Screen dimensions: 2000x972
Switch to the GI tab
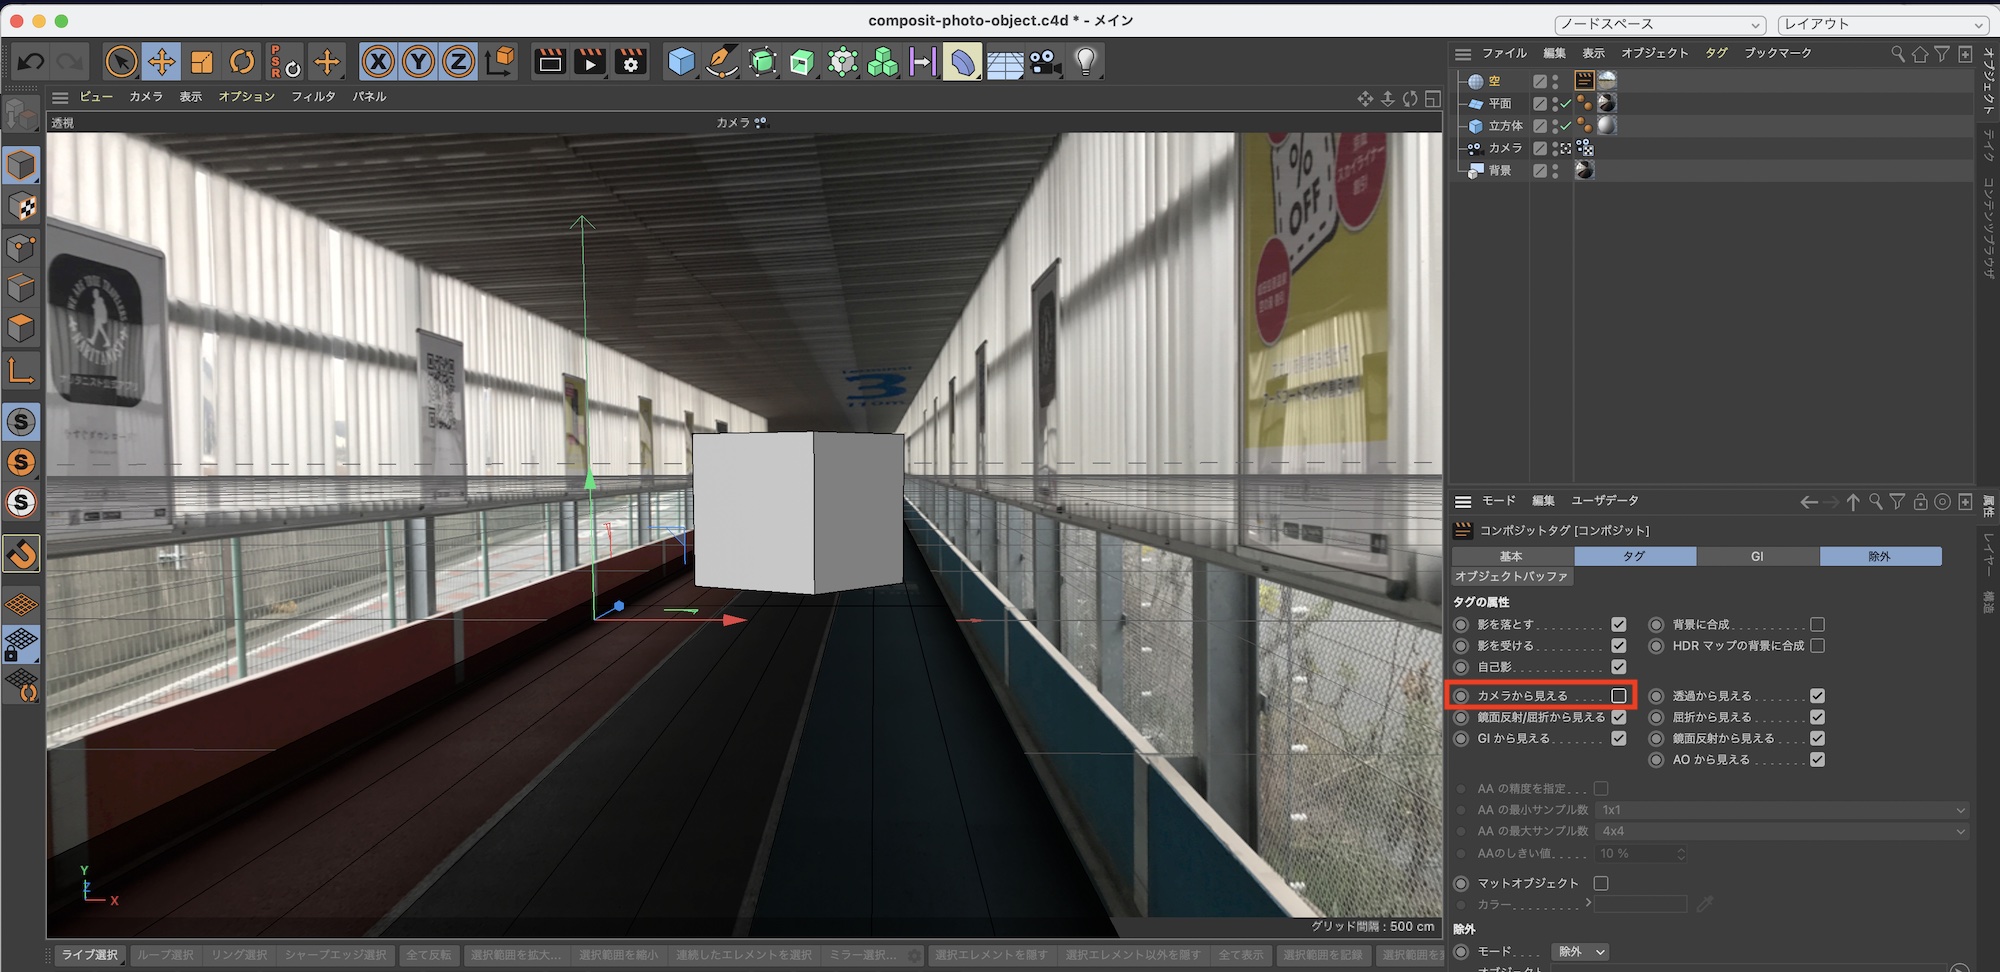click(x=1757, y=556)
